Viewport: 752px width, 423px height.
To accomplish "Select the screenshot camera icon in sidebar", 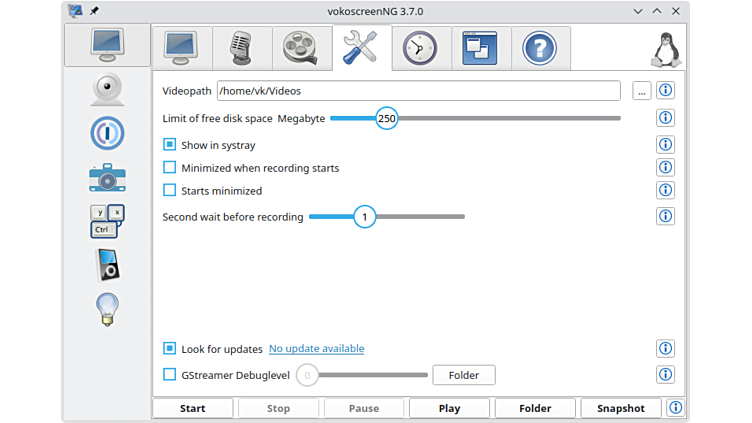I will 107,176.
